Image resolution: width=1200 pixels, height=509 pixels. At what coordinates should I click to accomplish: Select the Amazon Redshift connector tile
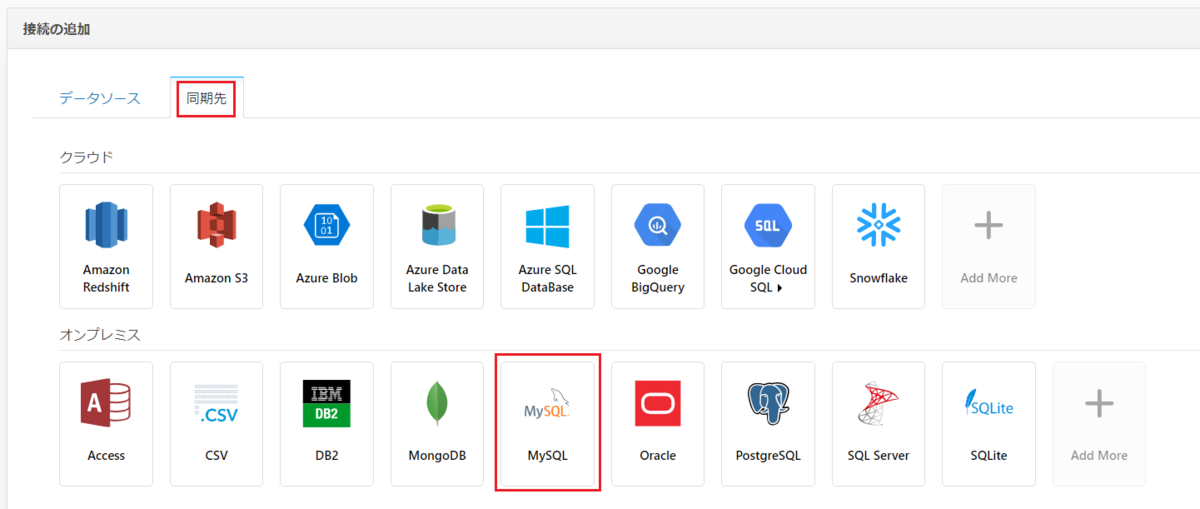click(106, 246)
